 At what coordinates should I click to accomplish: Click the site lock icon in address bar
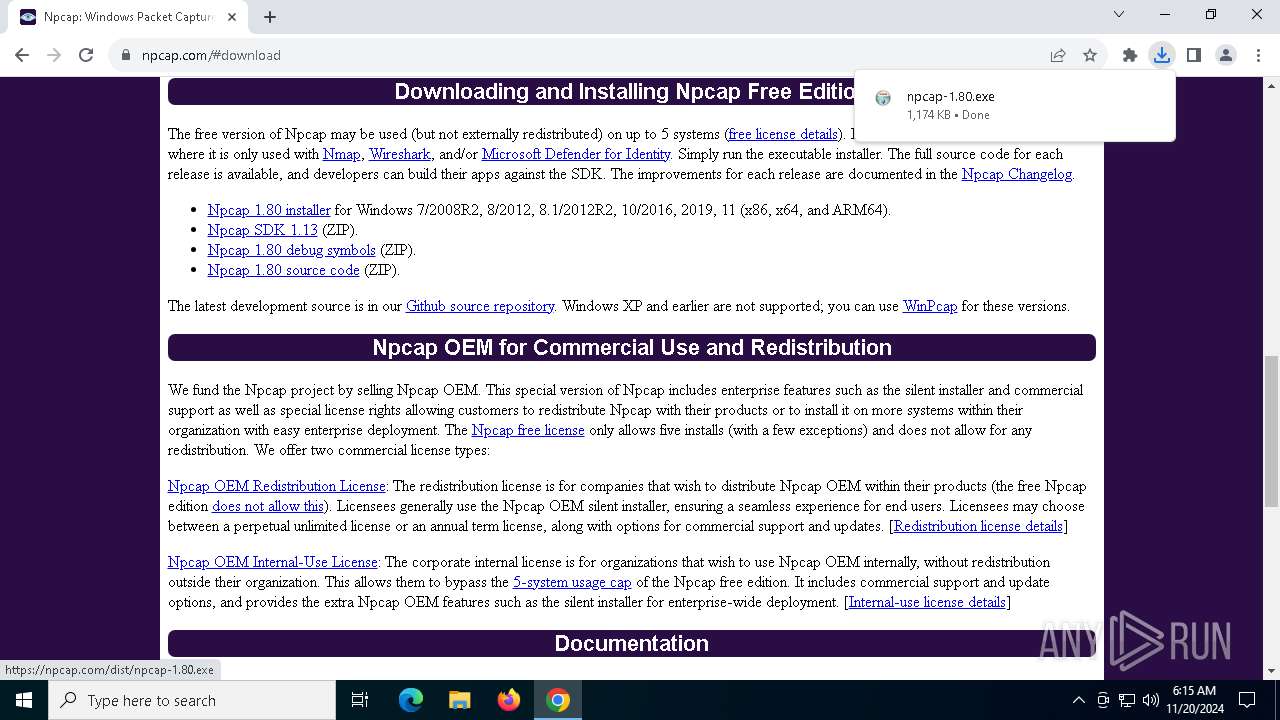click(x=126, y=55)
